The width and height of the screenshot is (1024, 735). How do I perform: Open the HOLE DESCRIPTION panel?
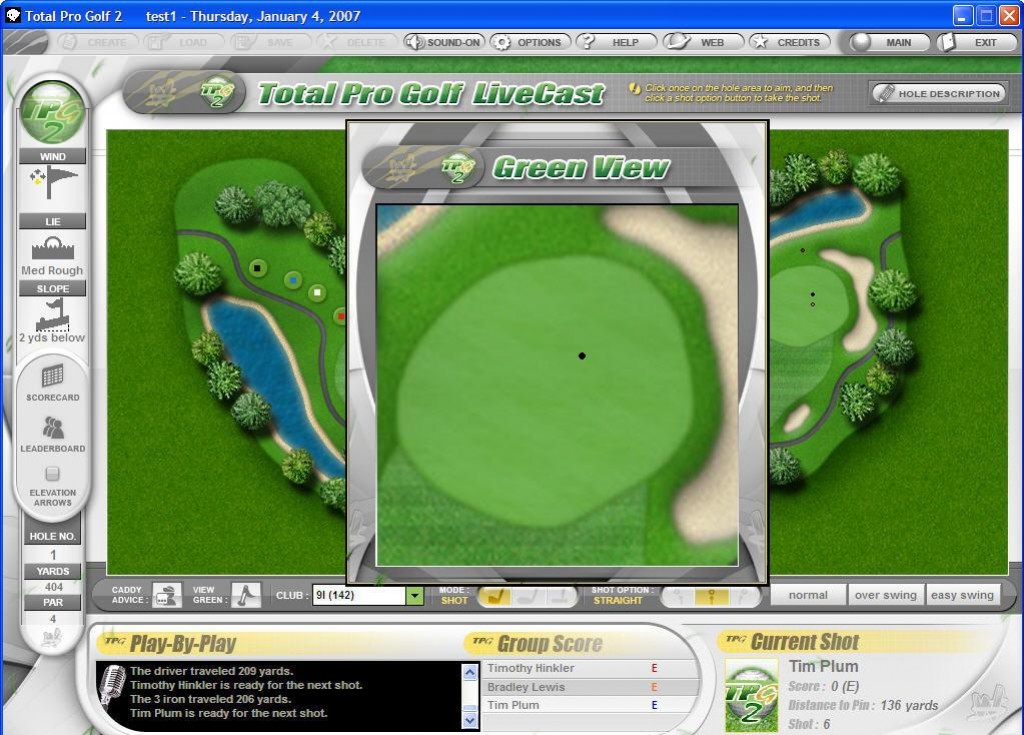click(938, 93)
